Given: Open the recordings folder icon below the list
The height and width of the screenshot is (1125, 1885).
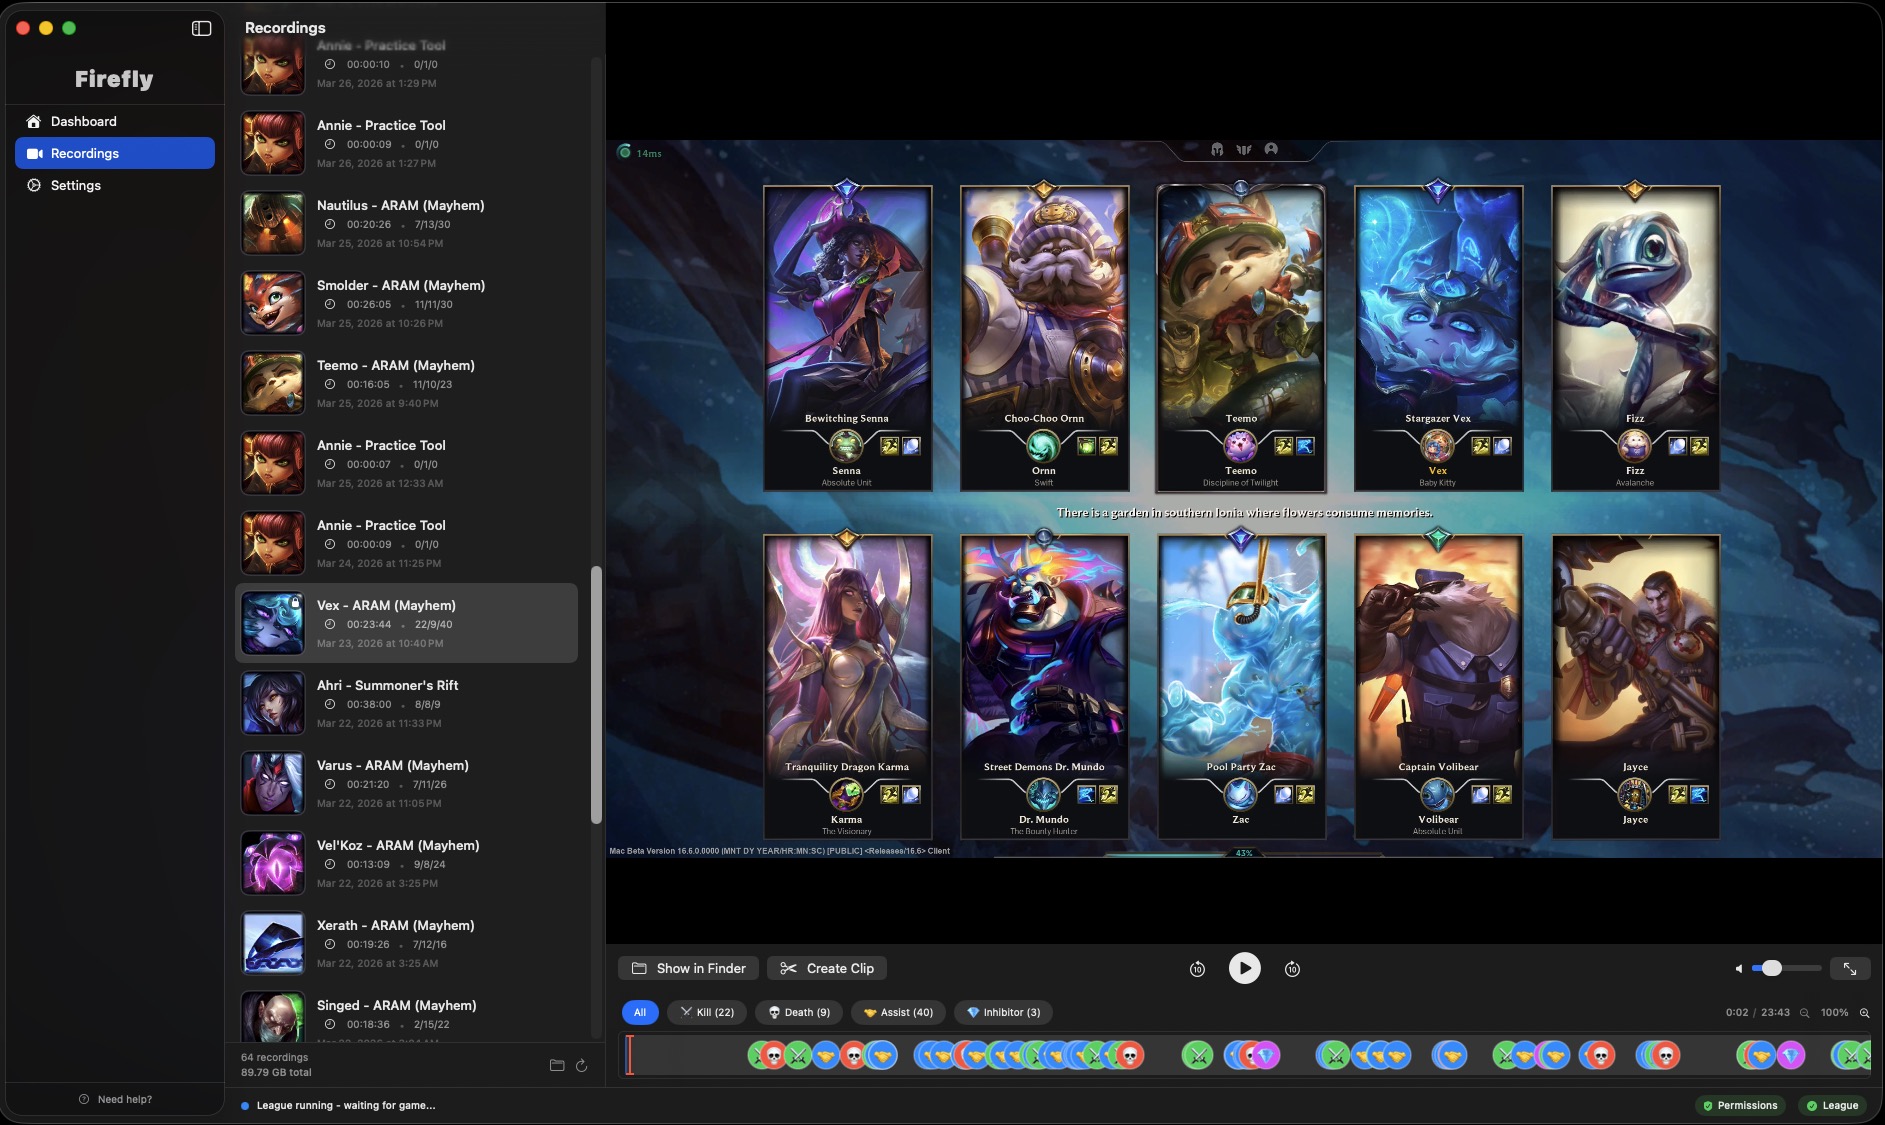Looking at the screenshot, I should 557,1065.
